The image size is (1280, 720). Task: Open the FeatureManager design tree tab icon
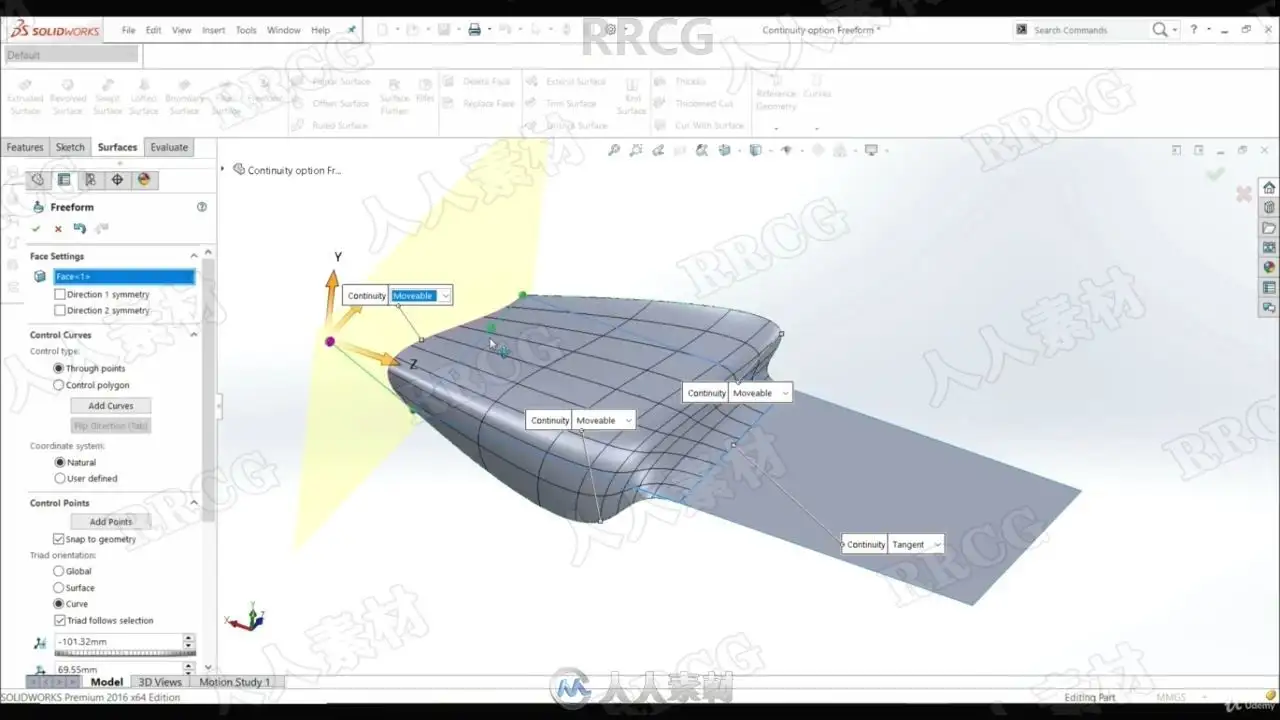(x=38, y=180)
